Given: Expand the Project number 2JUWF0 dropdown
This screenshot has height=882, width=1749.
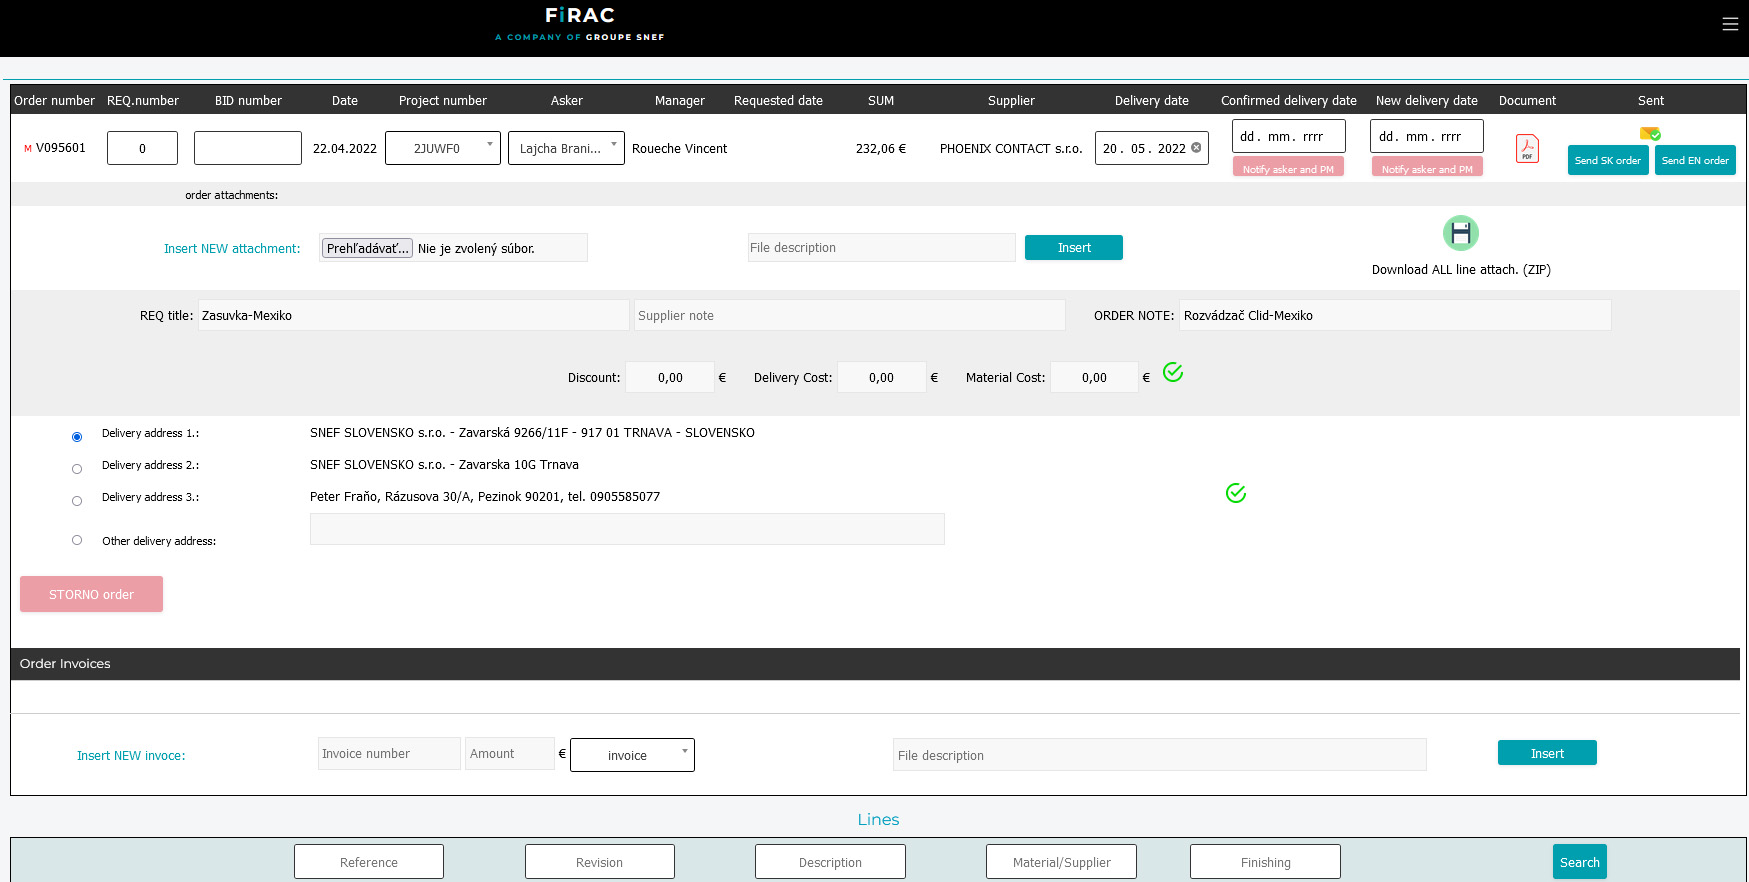Looking at the screenshot, I should tap(443, 148).
